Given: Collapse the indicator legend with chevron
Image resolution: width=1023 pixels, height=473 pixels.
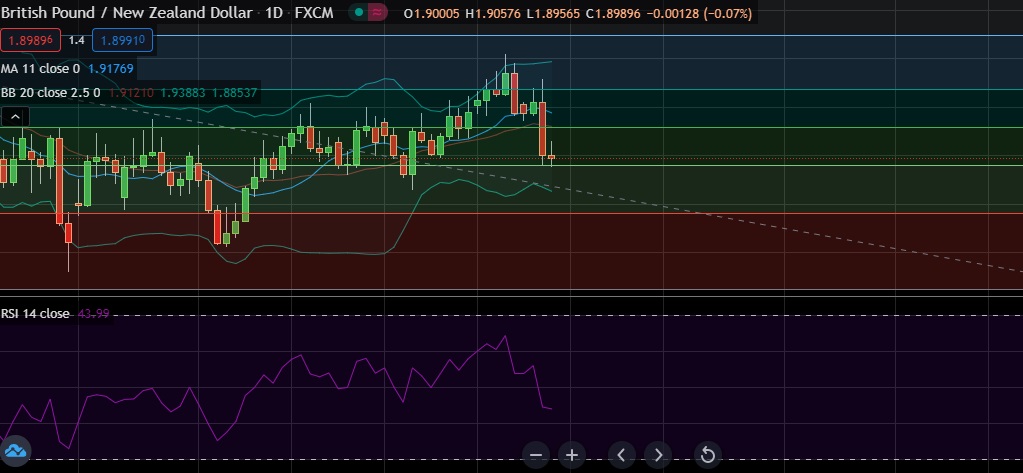Looking at the screenshot, I should click(x=14, y=117).
